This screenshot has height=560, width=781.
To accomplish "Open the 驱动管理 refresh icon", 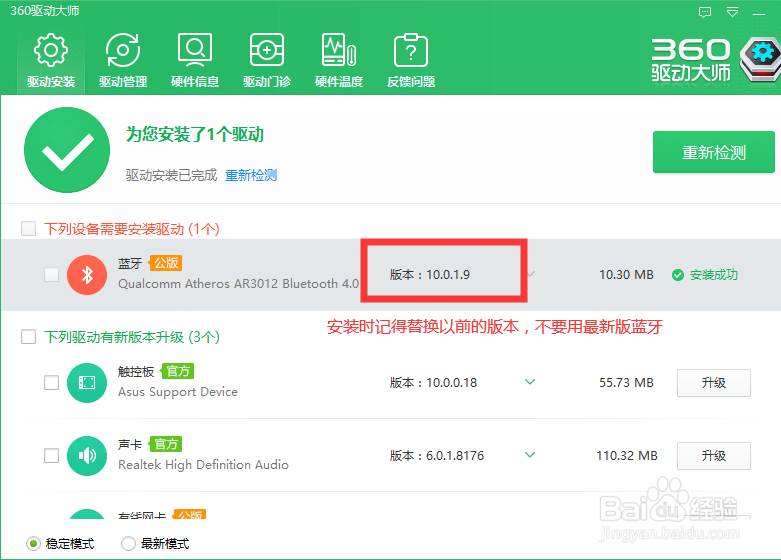I will point(123,50).
